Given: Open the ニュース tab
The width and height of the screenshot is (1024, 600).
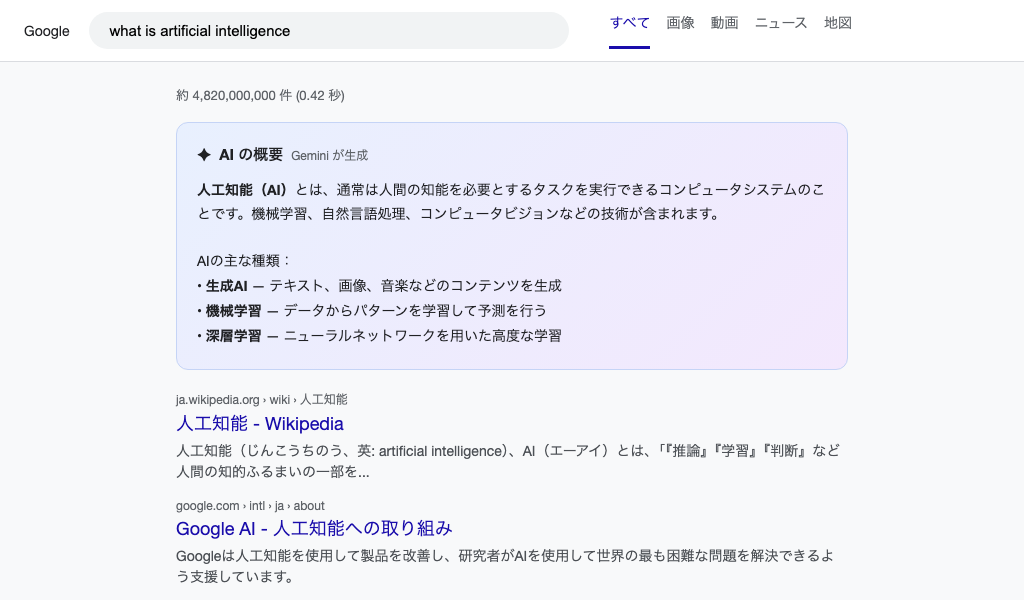Looking at the screenshot, I should 780,22.
